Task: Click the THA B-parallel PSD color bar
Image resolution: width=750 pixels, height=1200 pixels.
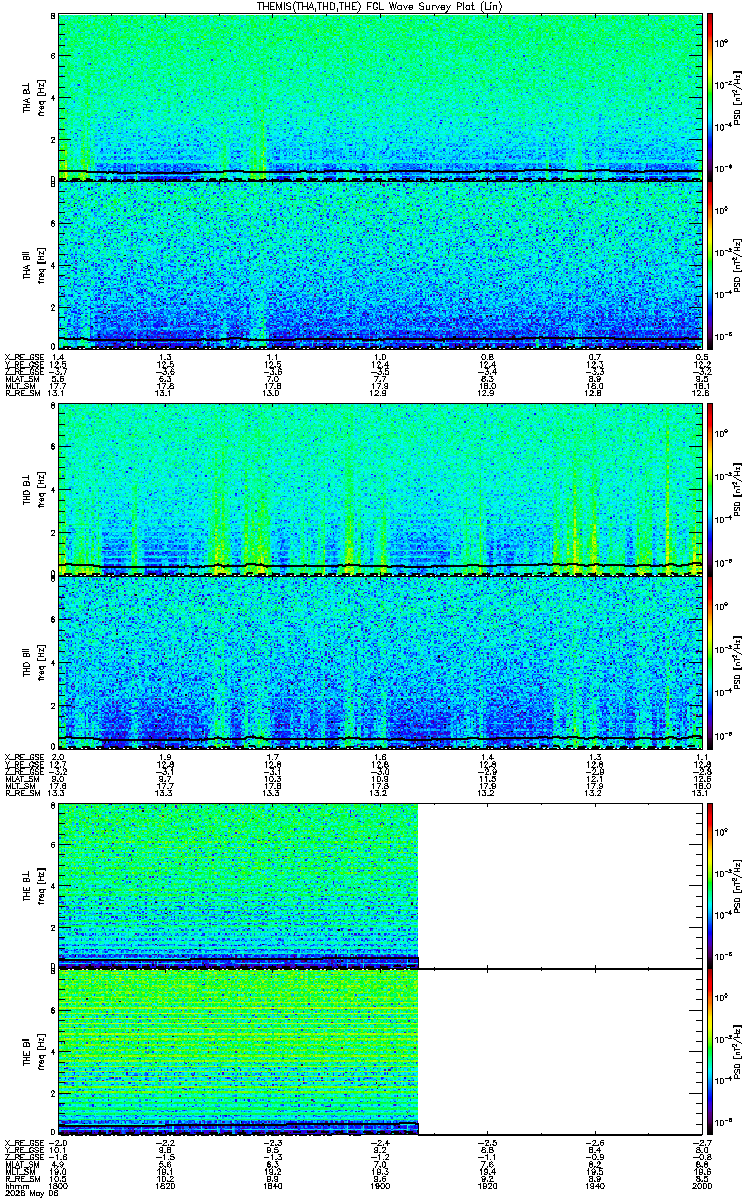Action: click(x=711, y=265)
